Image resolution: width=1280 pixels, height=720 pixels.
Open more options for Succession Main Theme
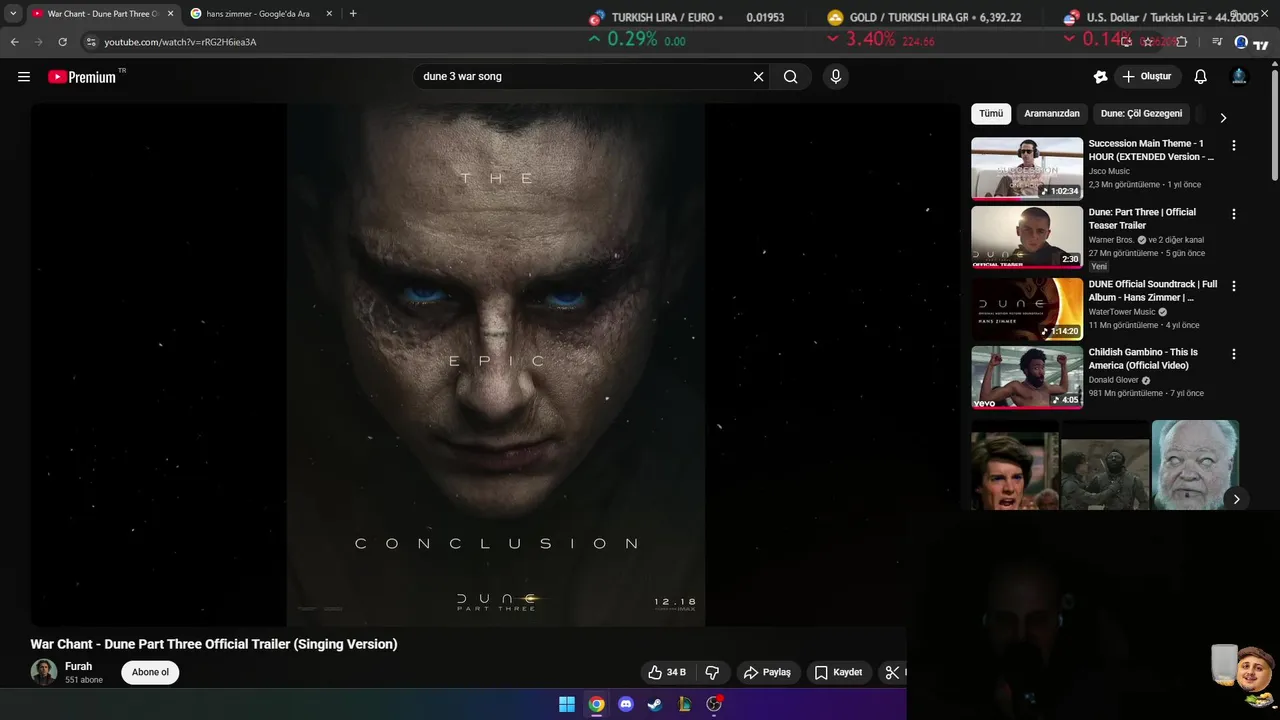click(1233, 145)
